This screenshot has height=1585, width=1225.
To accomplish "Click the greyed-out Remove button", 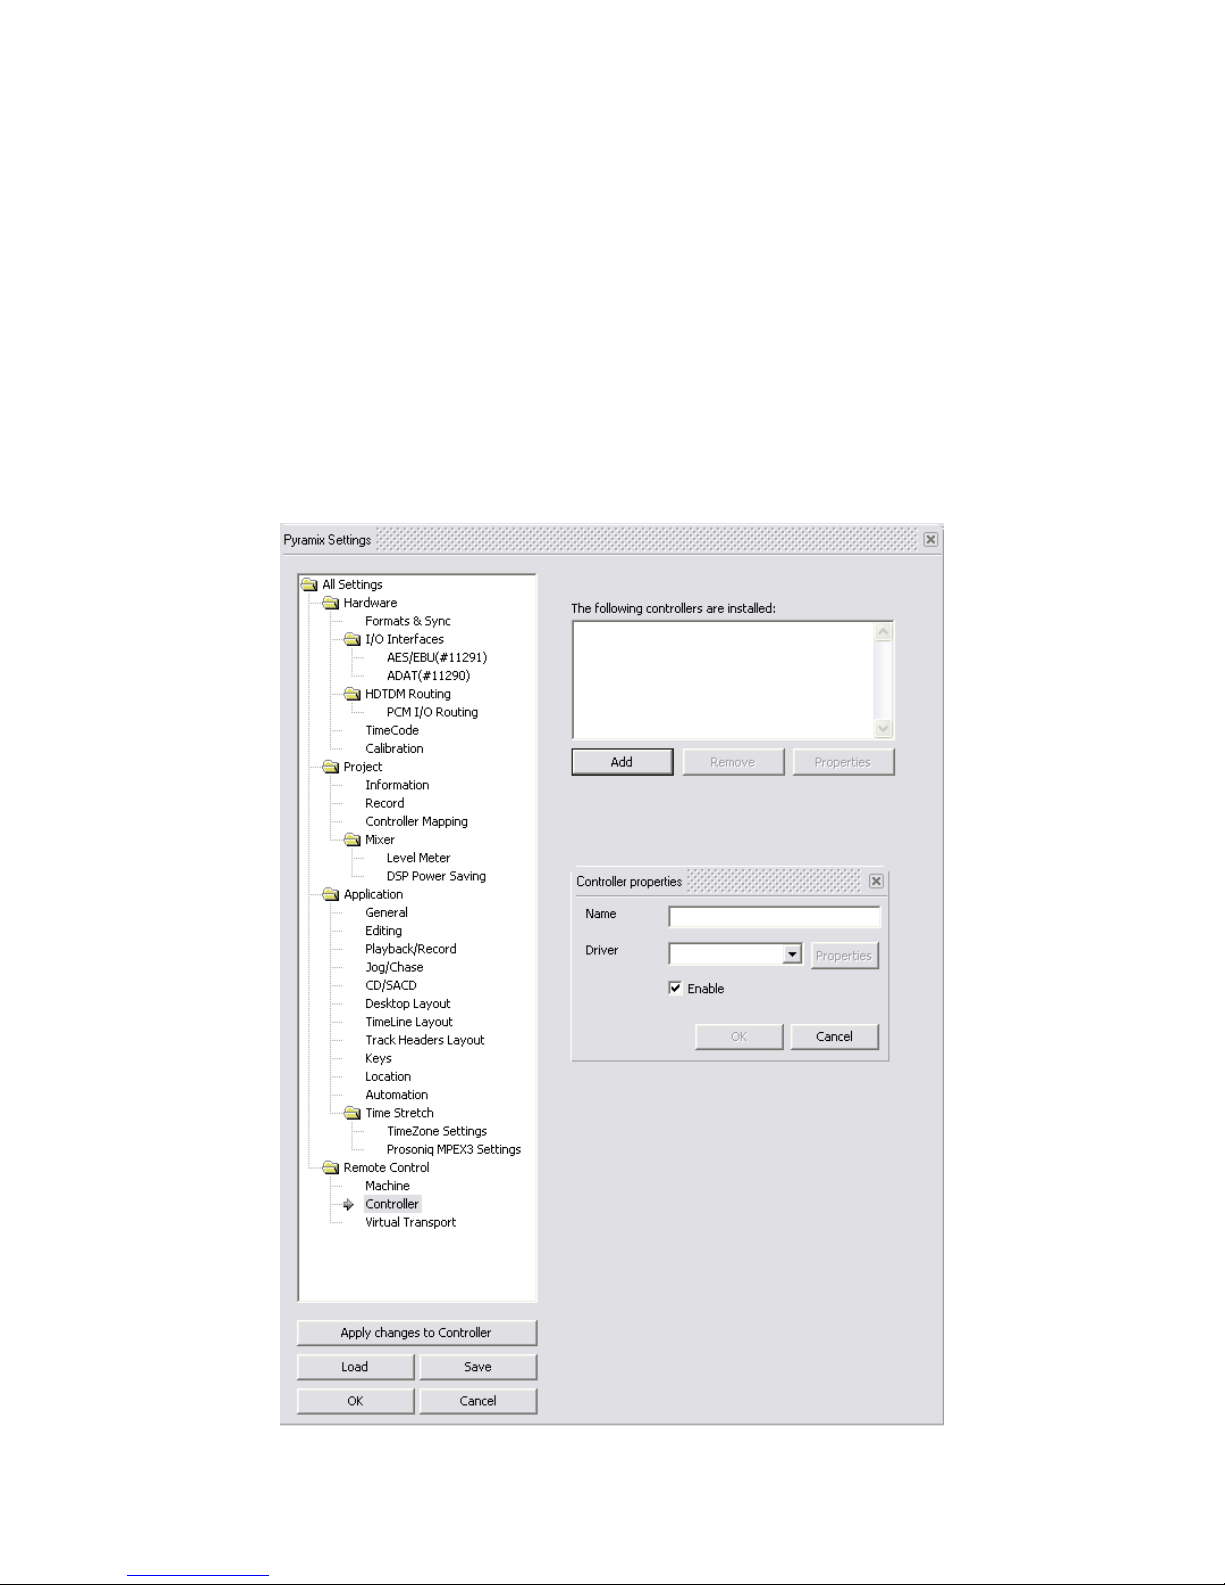I will tap(732, 762).
